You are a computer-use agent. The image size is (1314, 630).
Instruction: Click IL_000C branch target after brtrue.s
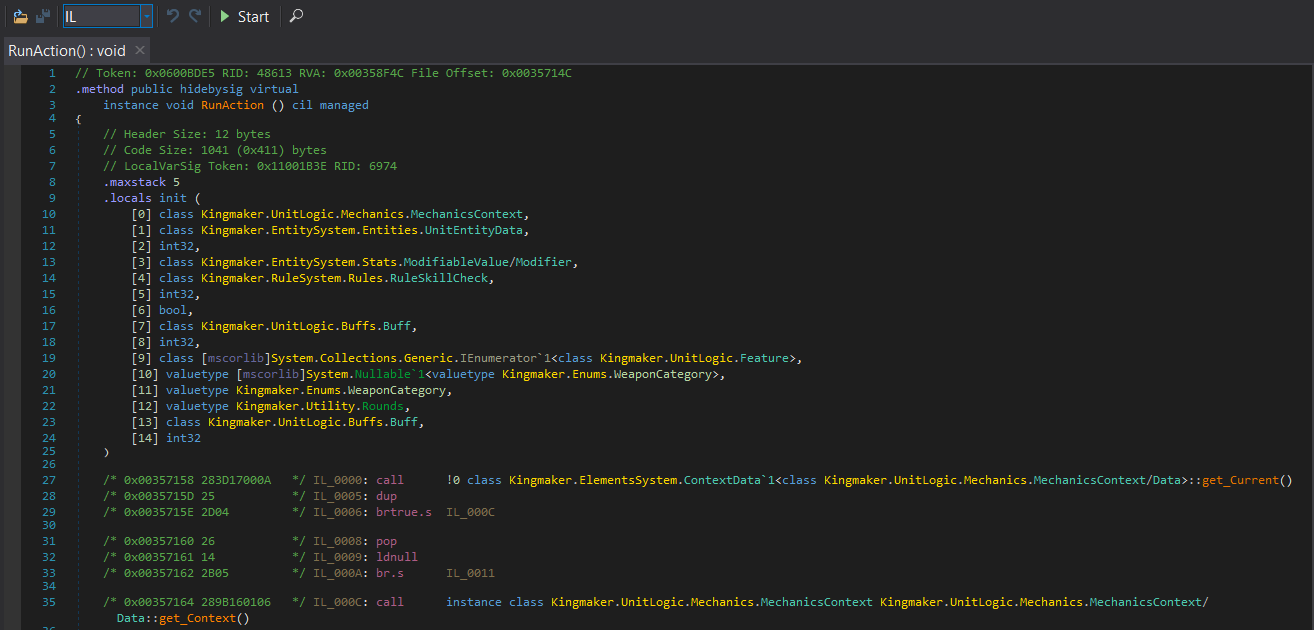tap(471, 512)
